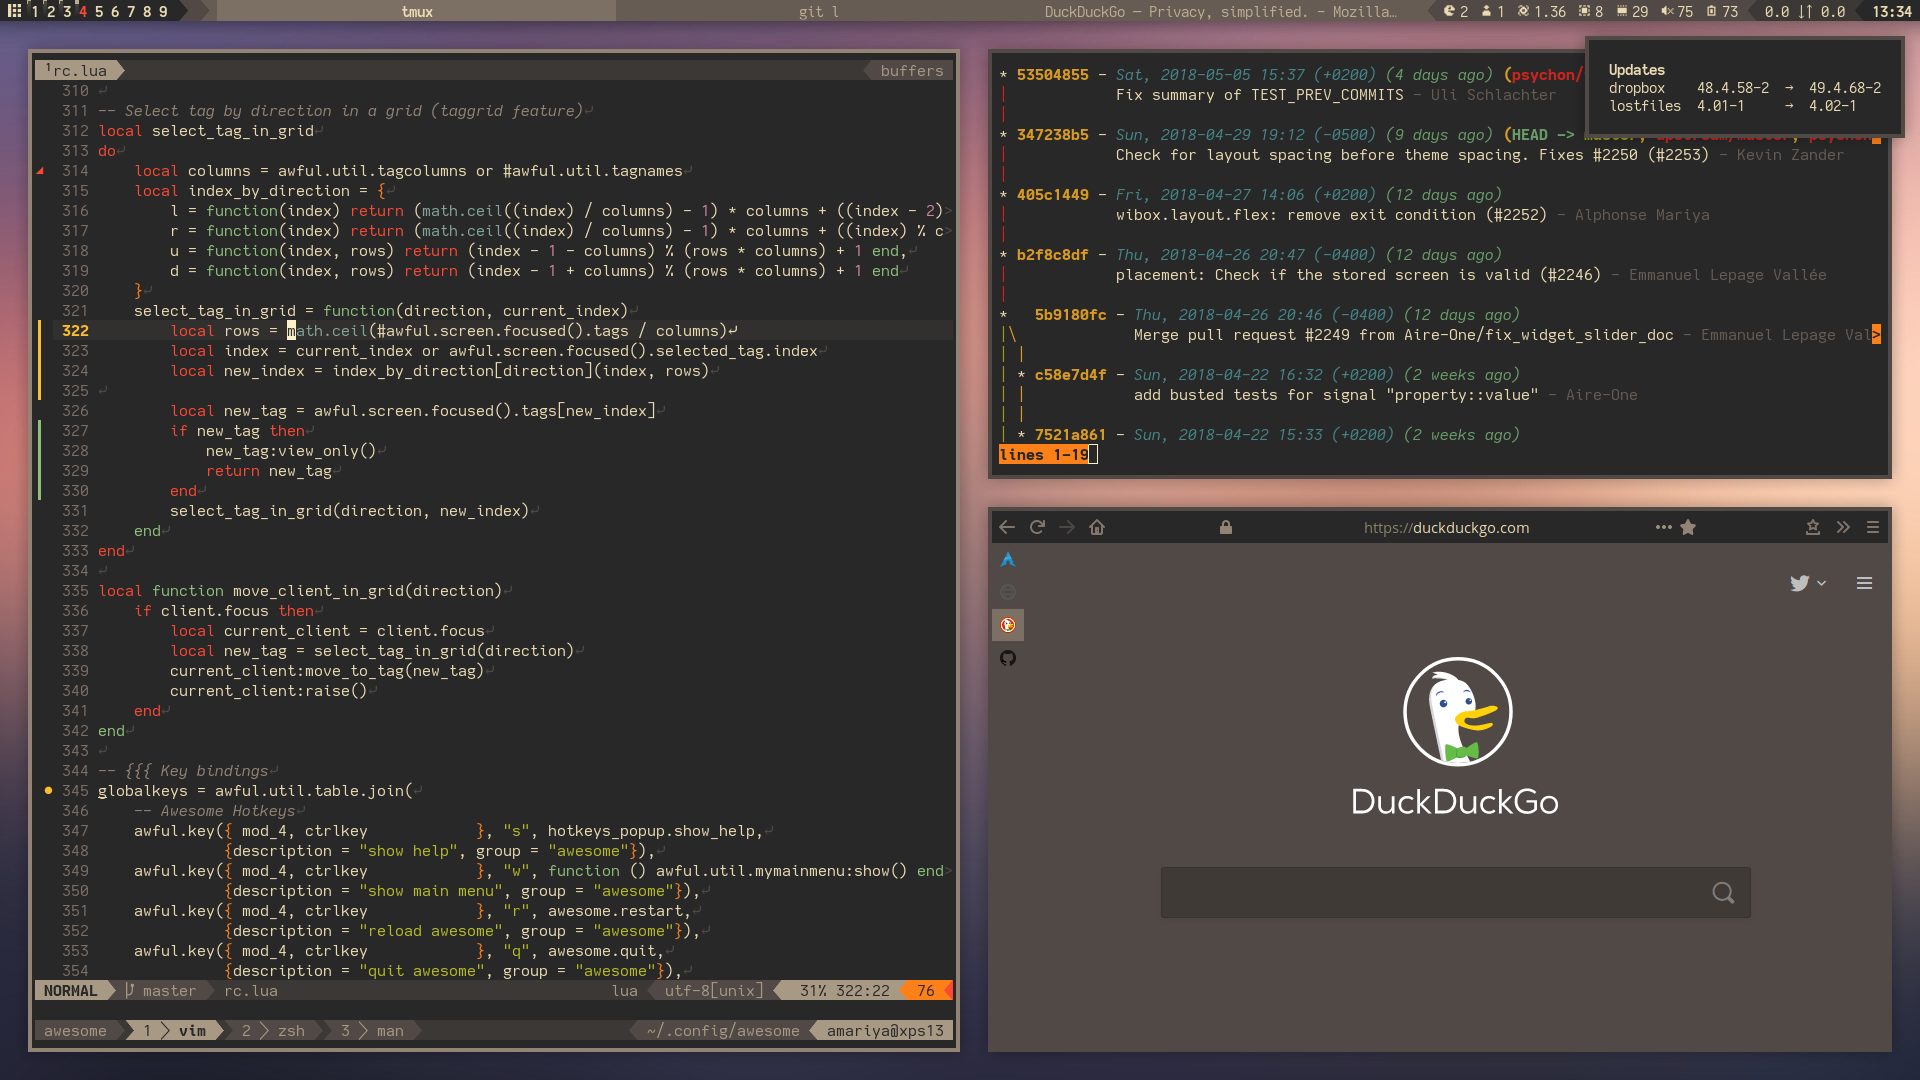The height and width of the screenshot is (1080, 1920).
Task: Focus the 'git l' window in tasklist
Action: [819, 12]
